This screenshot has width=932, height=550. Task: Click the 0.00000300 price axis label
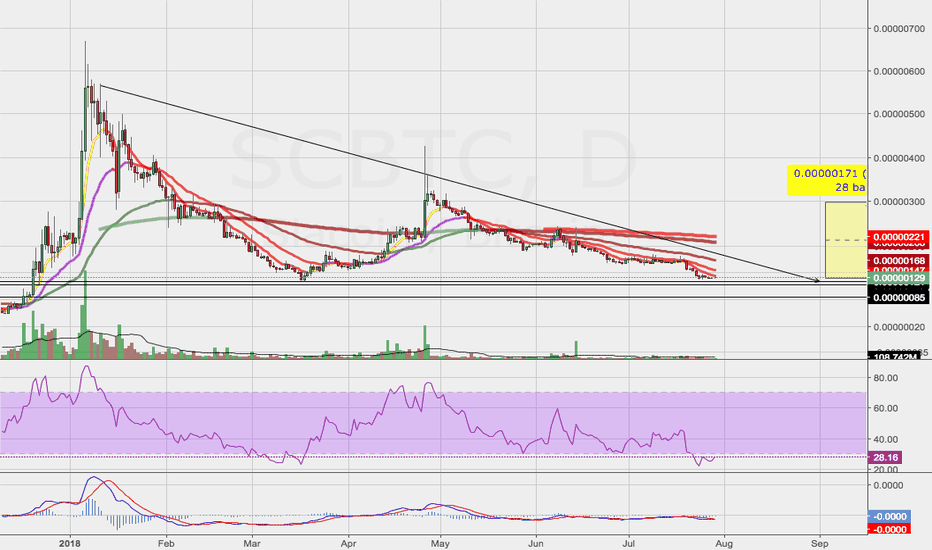pyautogui.click(x=899, y=202)
